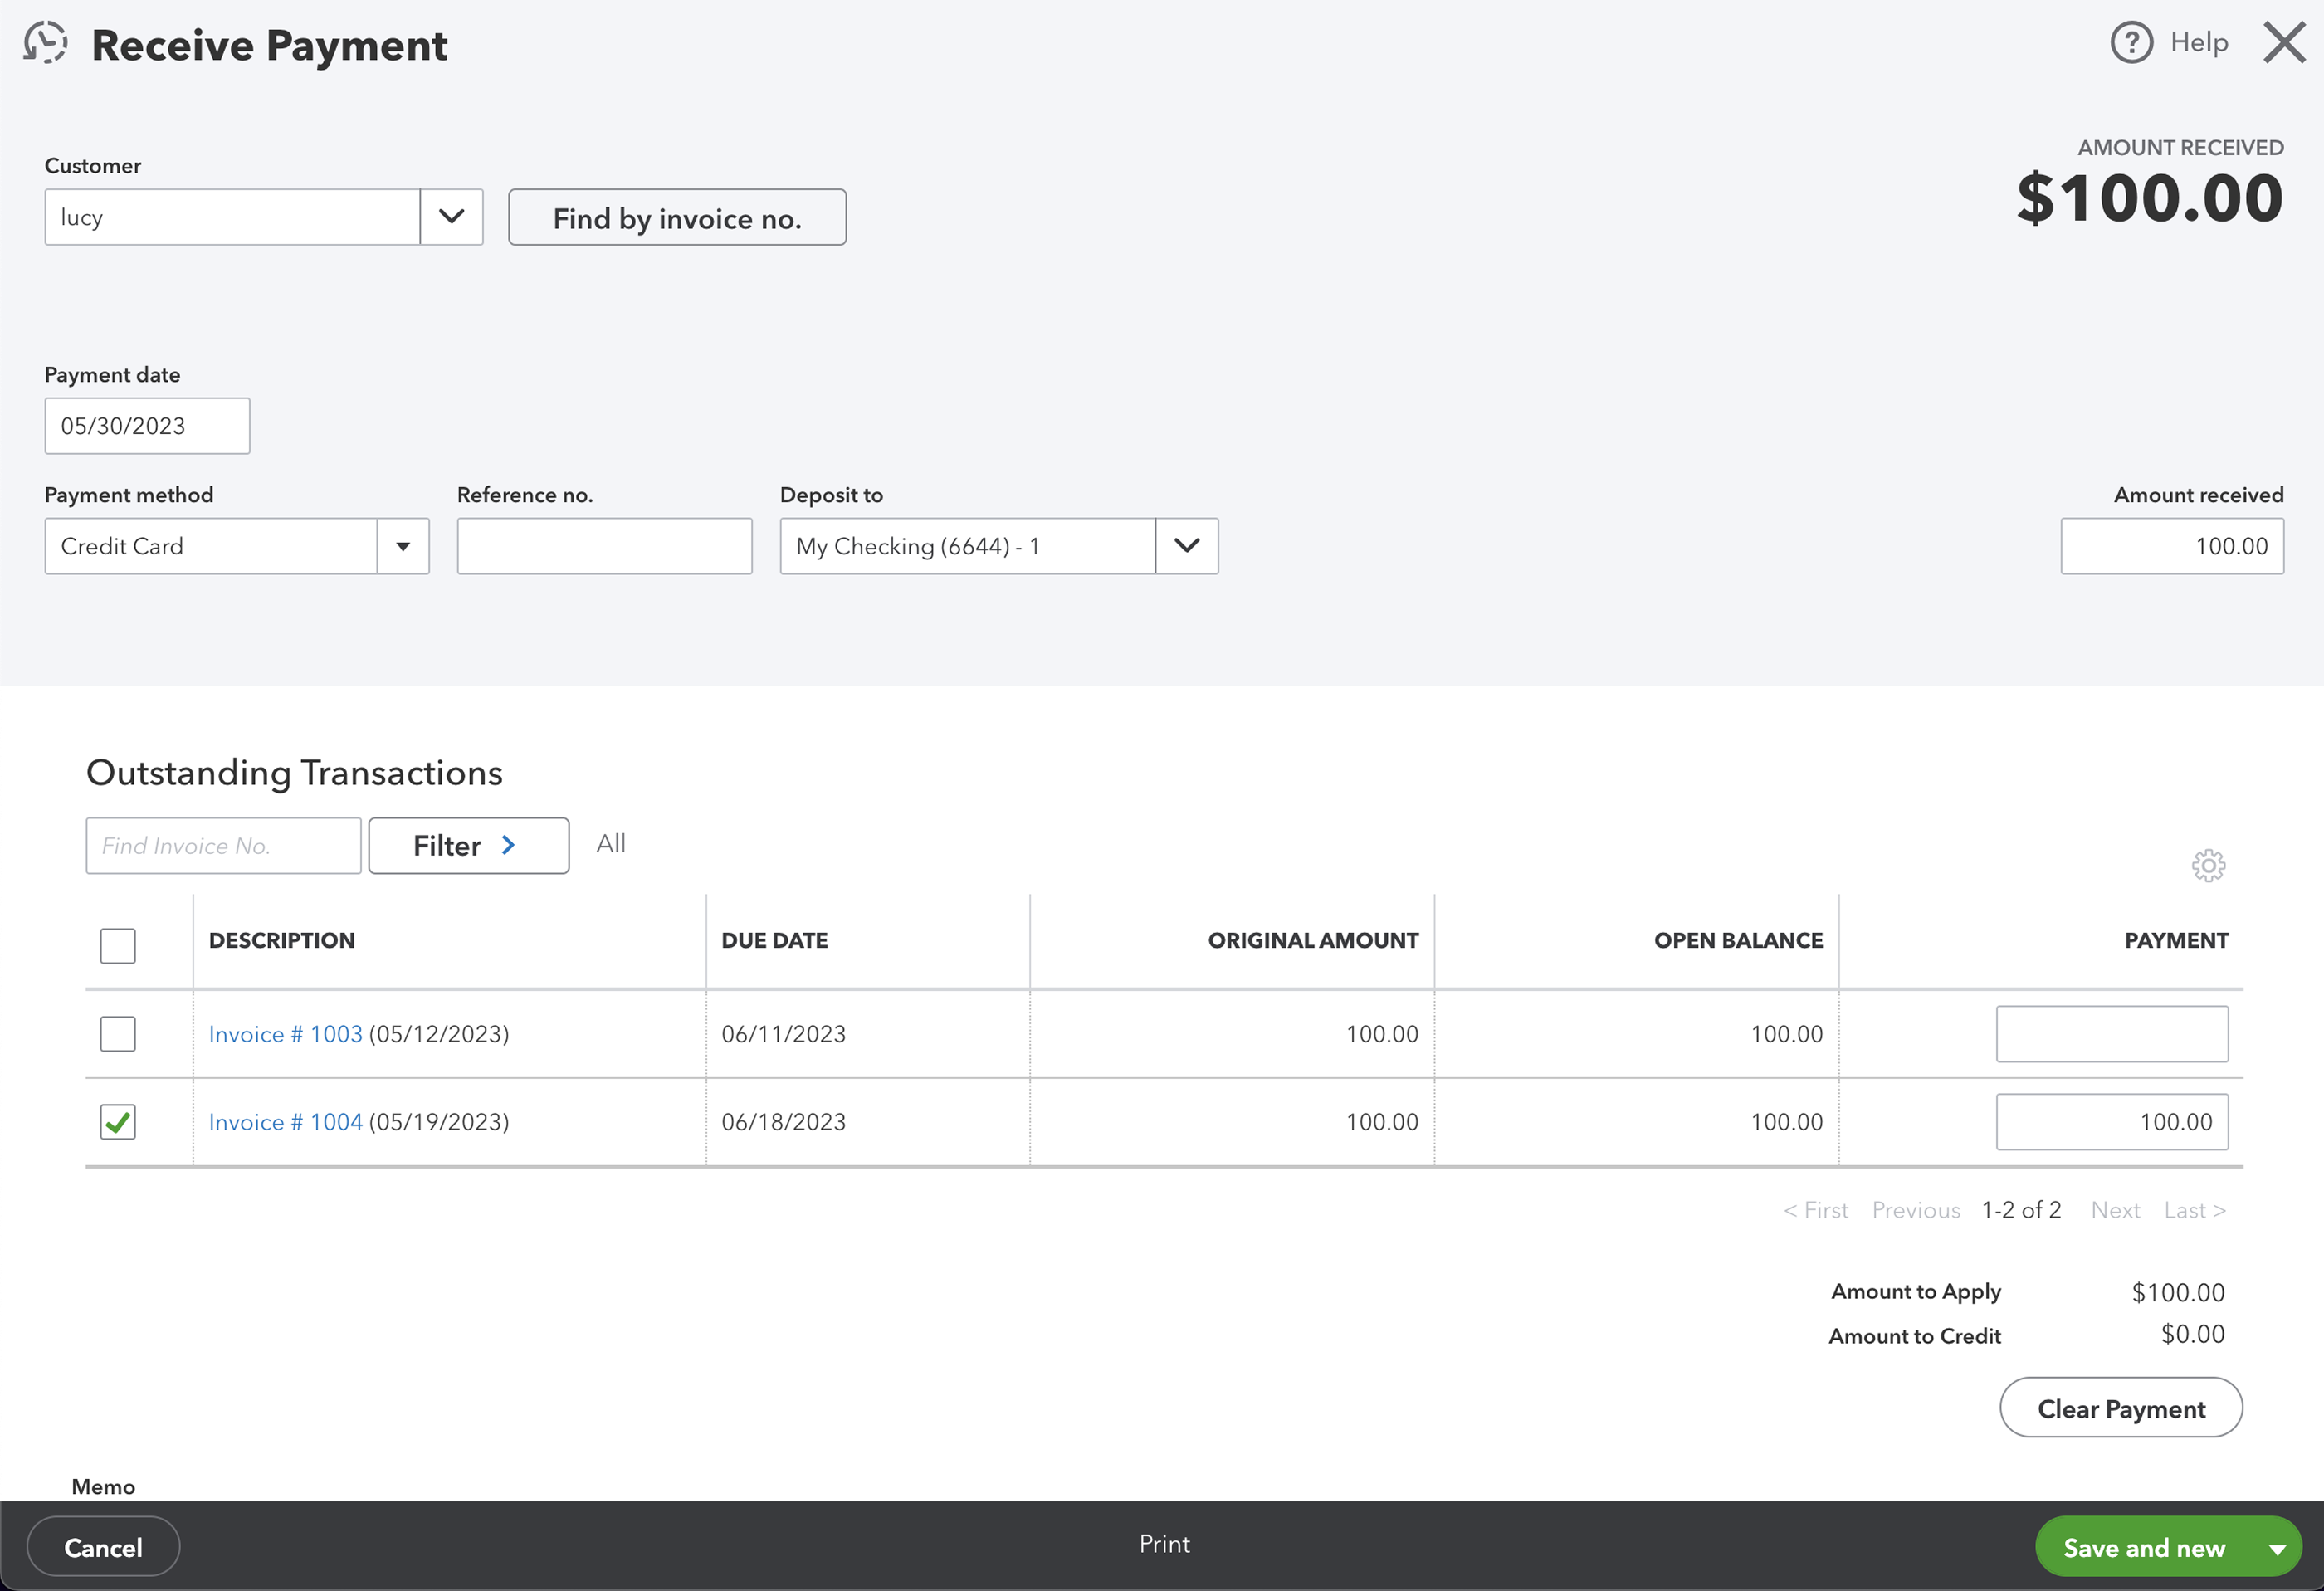Click the $100.00 Amount to Apply value
Image resolution: width=2324 pixels, height=1591 pixels.
2178,1292
